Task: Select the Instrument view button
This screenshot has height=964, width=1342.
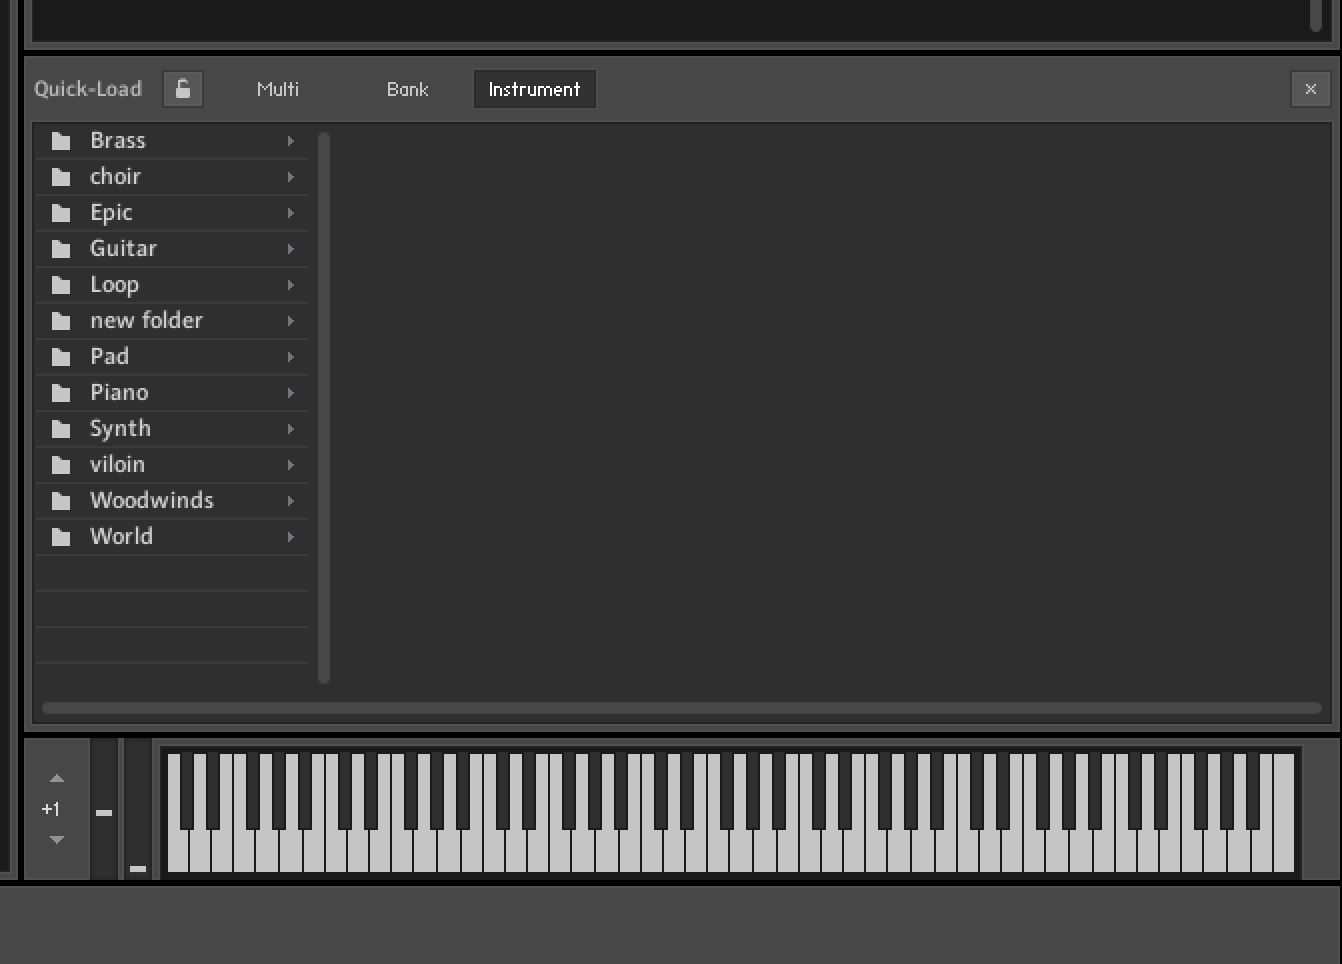Action: (x=534, y=89)
